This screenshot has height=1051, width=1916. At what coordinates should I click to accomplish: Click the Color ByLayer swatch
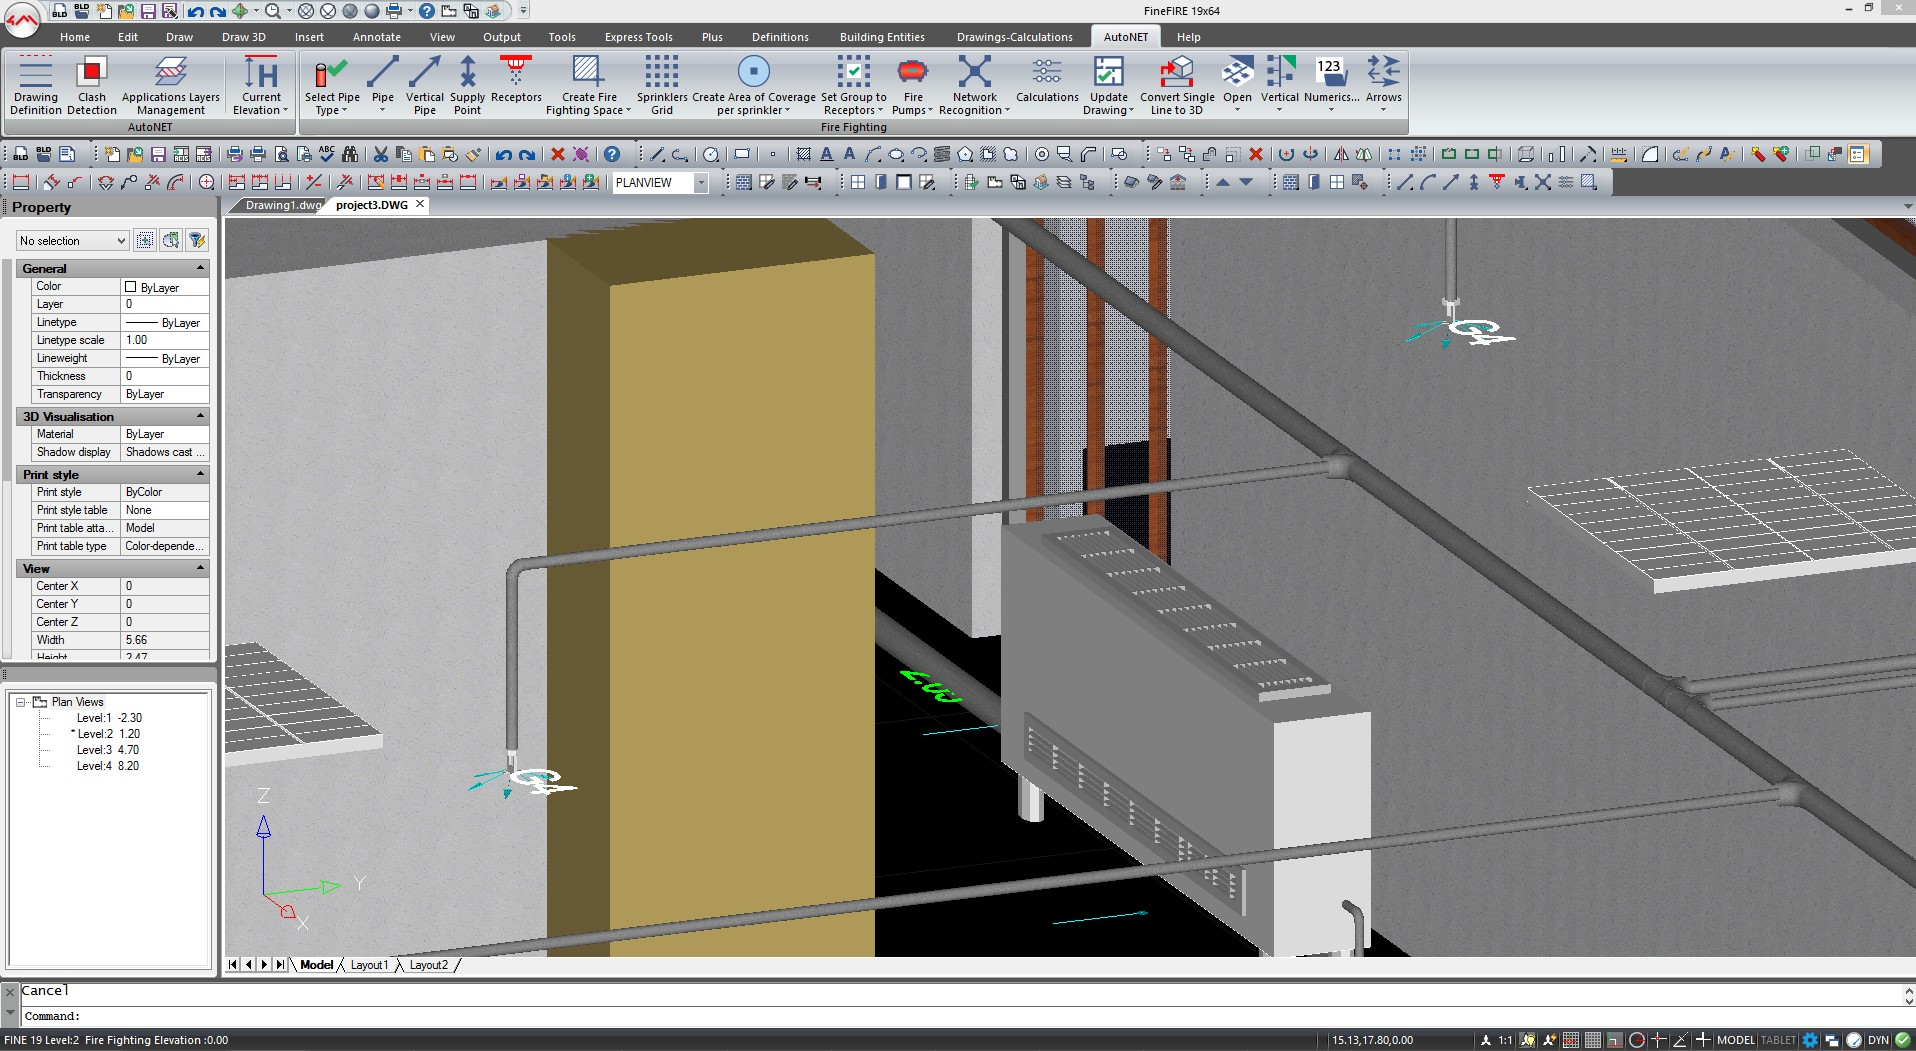(x=130, y=287)
